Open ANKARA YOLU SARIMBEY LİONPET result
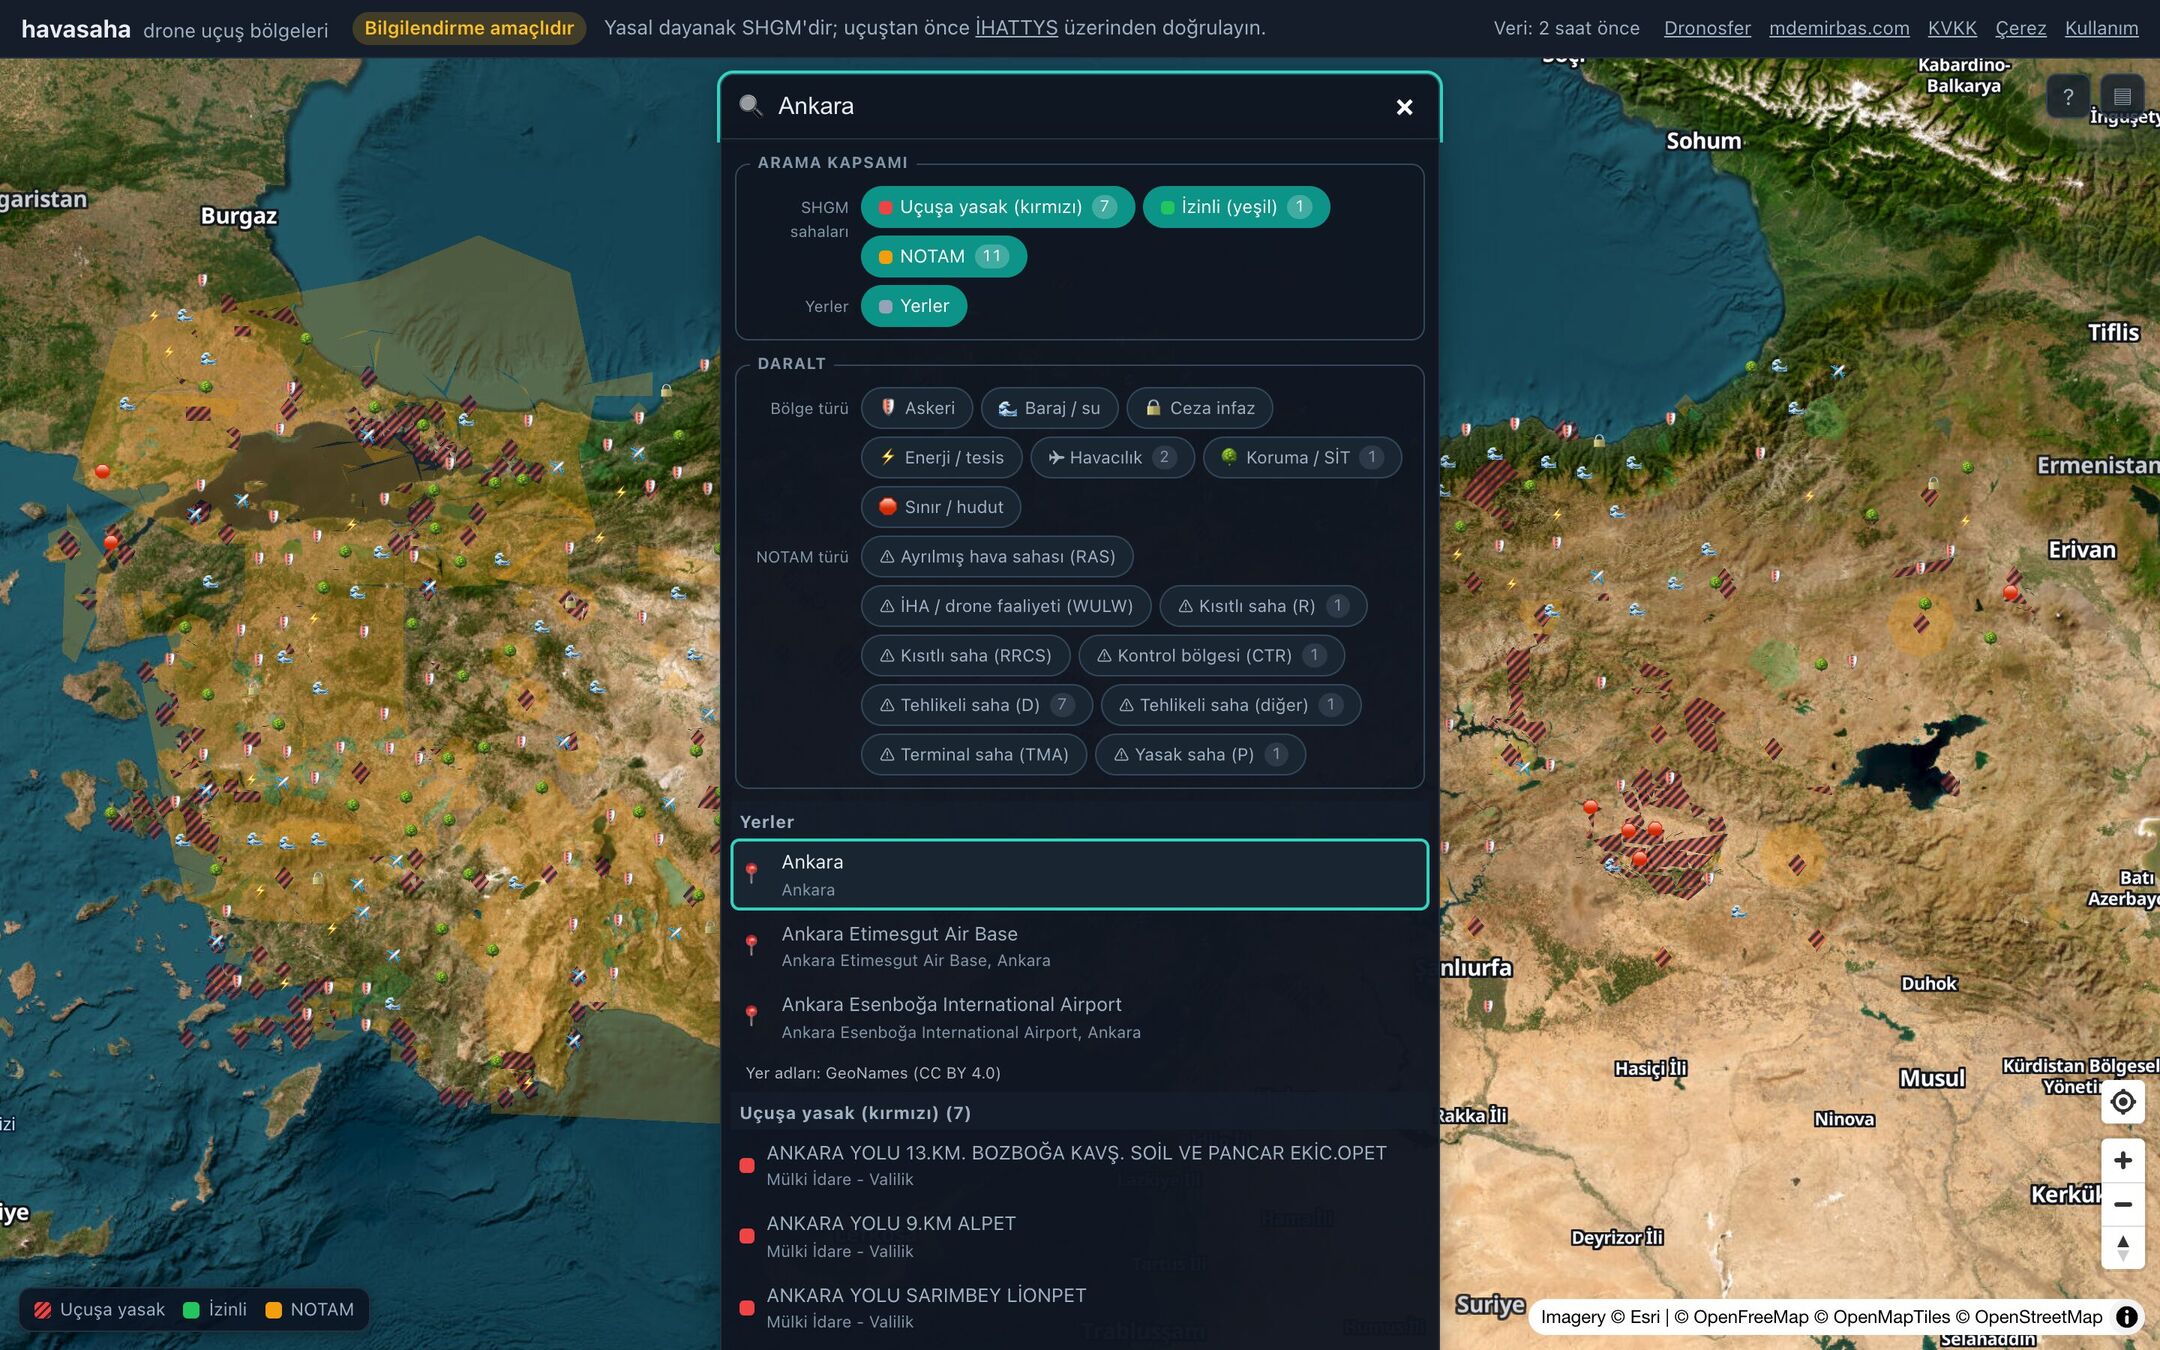 (x=1079, y=1307)
